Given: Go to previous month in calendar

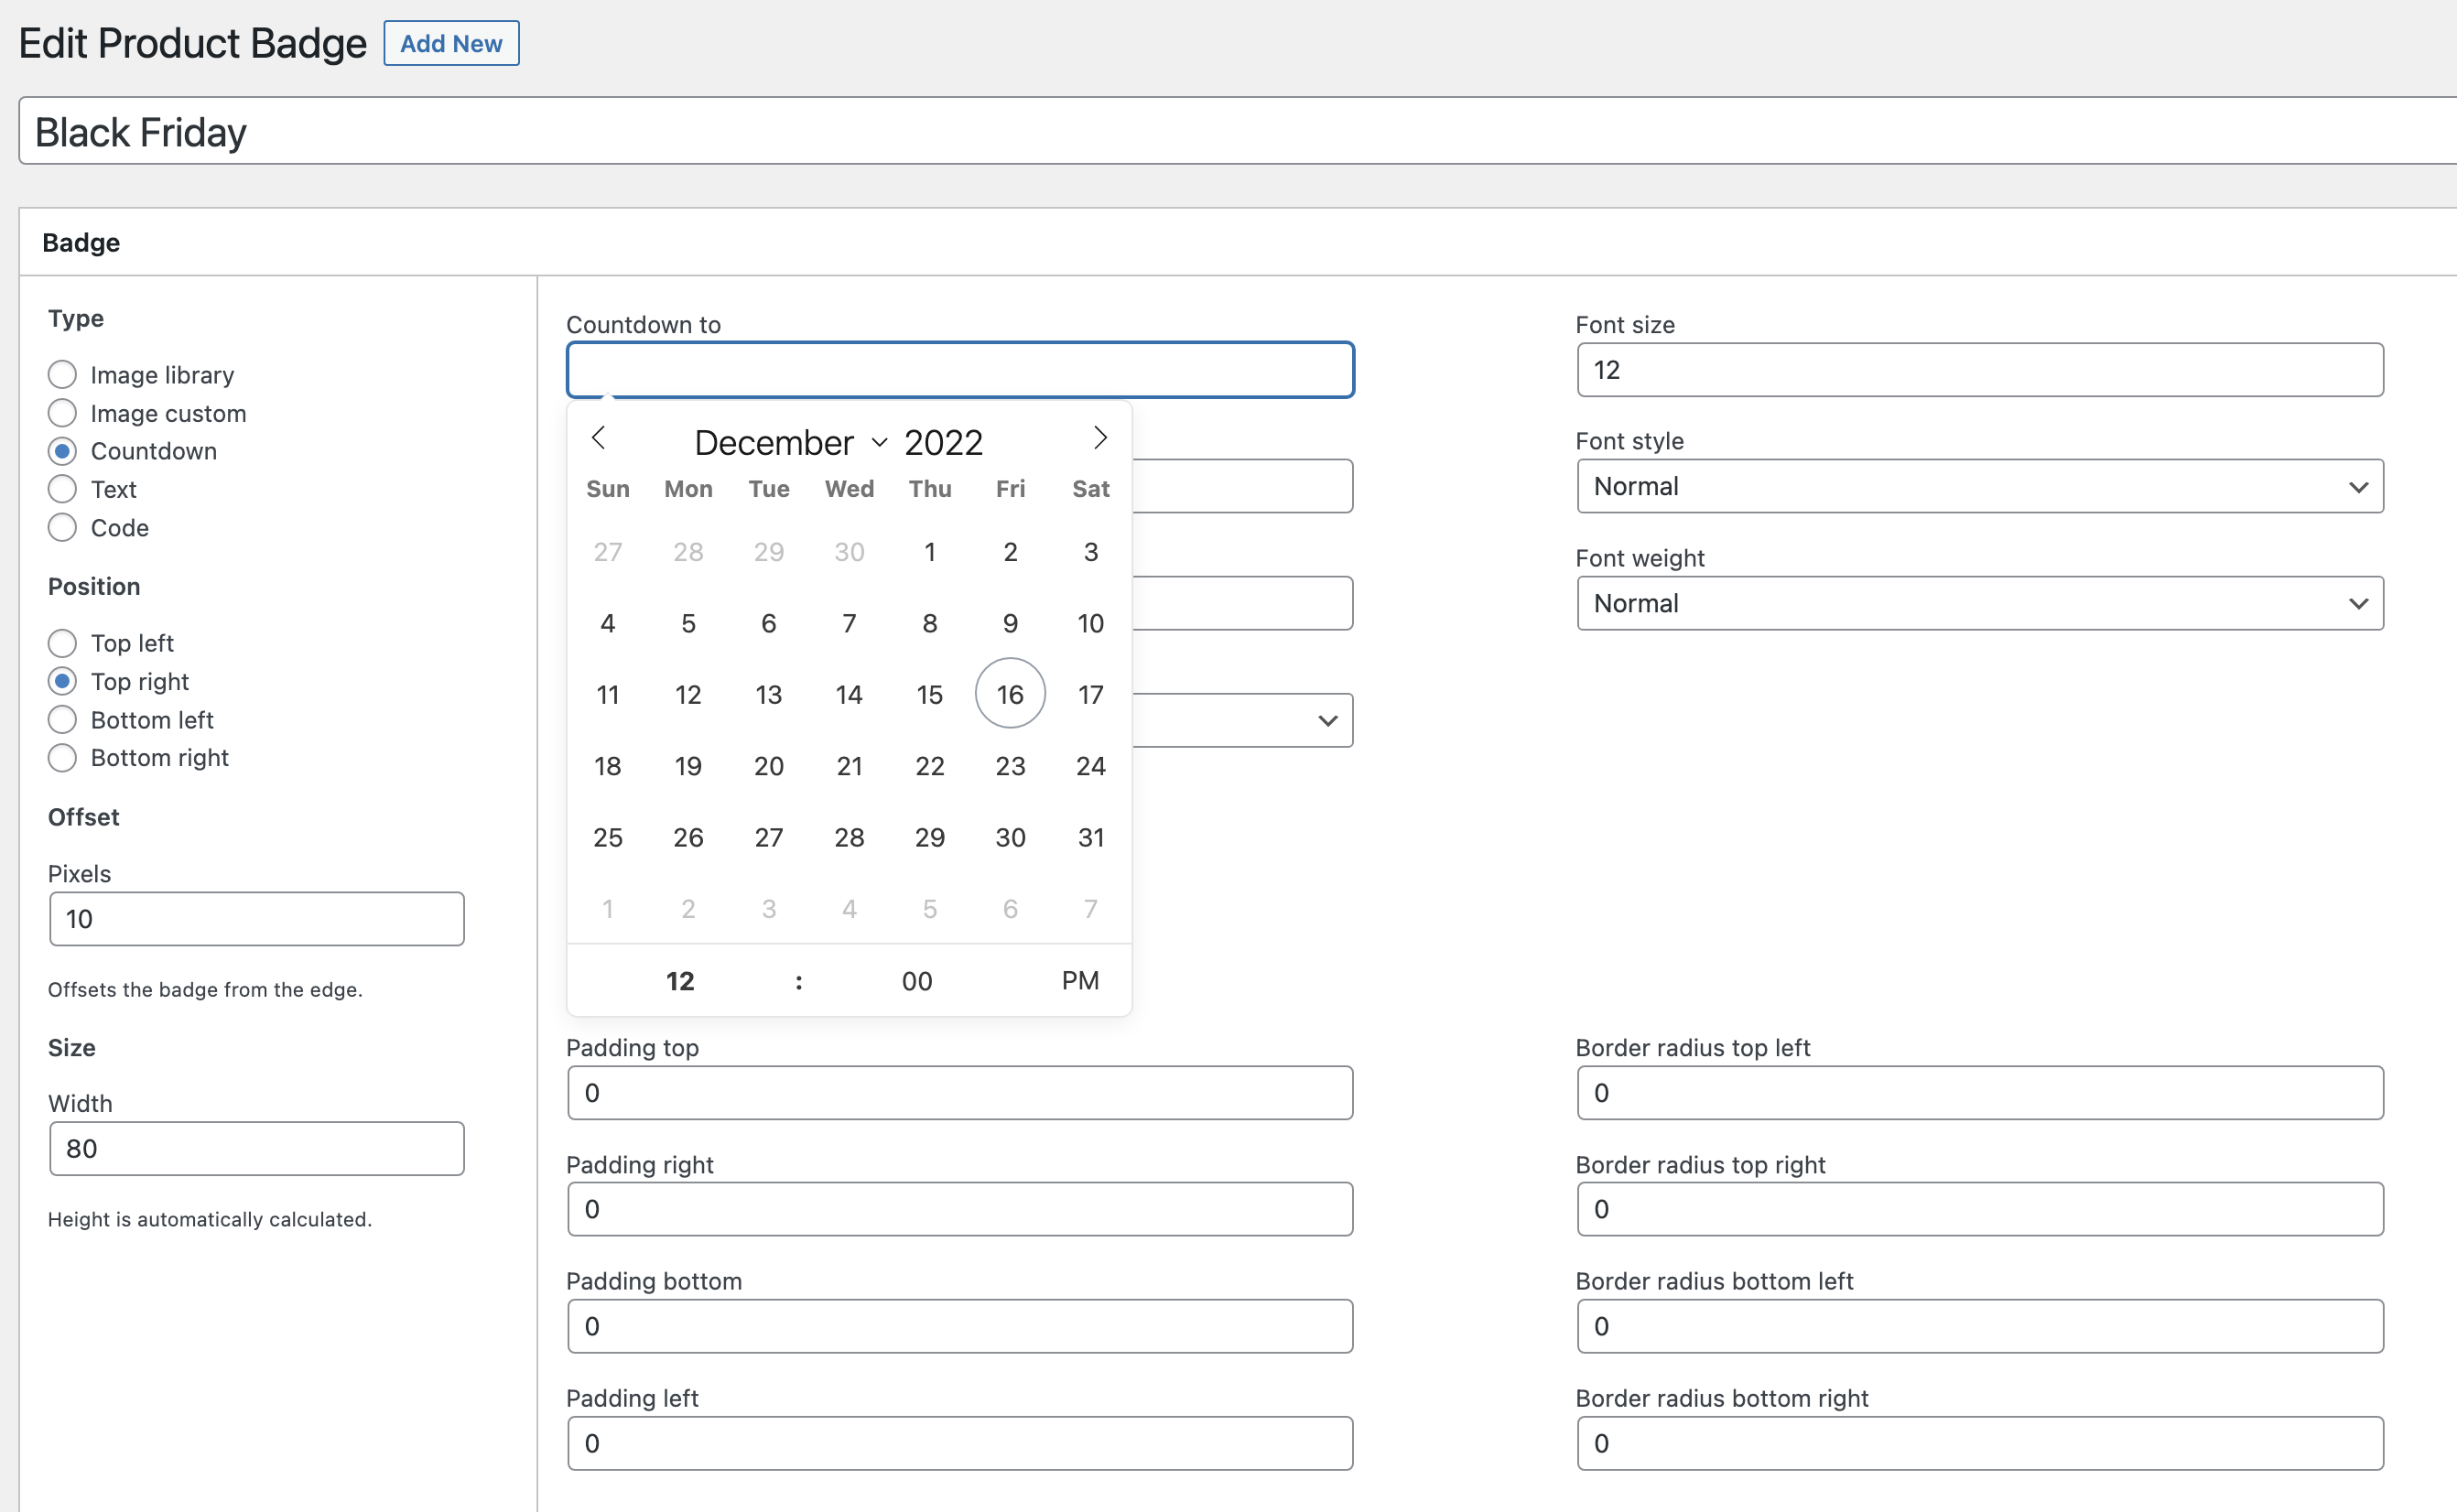Looking at the screenshot, I should pyautogui.click(x=598, y=438).
